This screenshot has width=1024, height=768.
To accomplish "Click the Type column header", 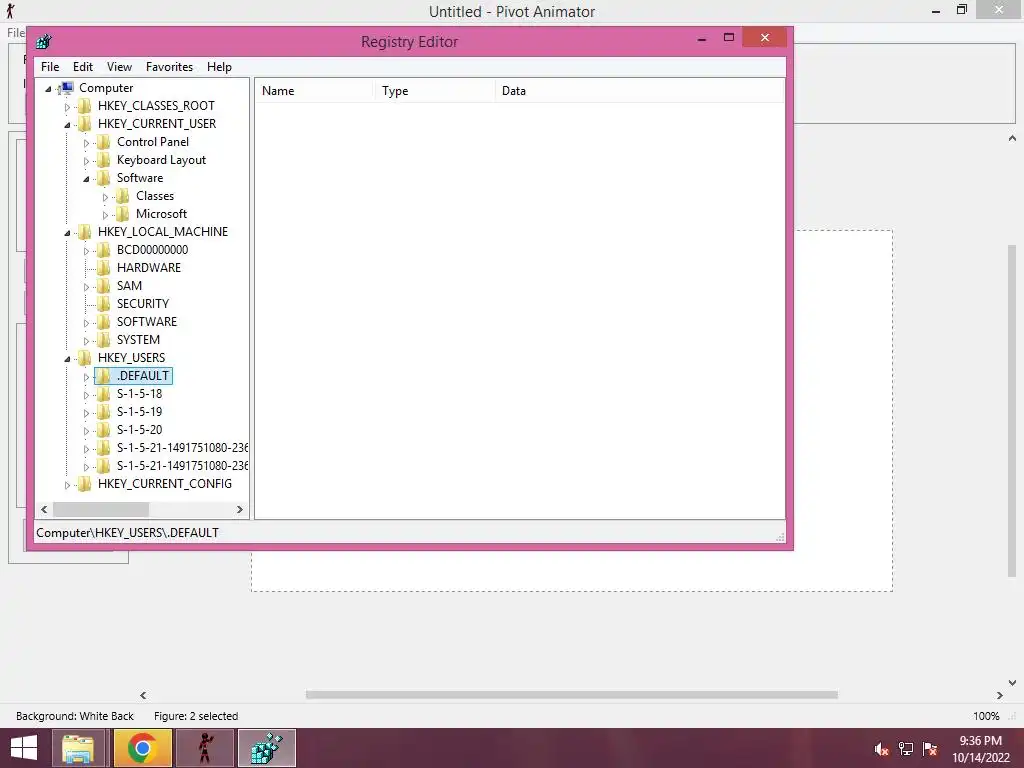I will [435, 91].
